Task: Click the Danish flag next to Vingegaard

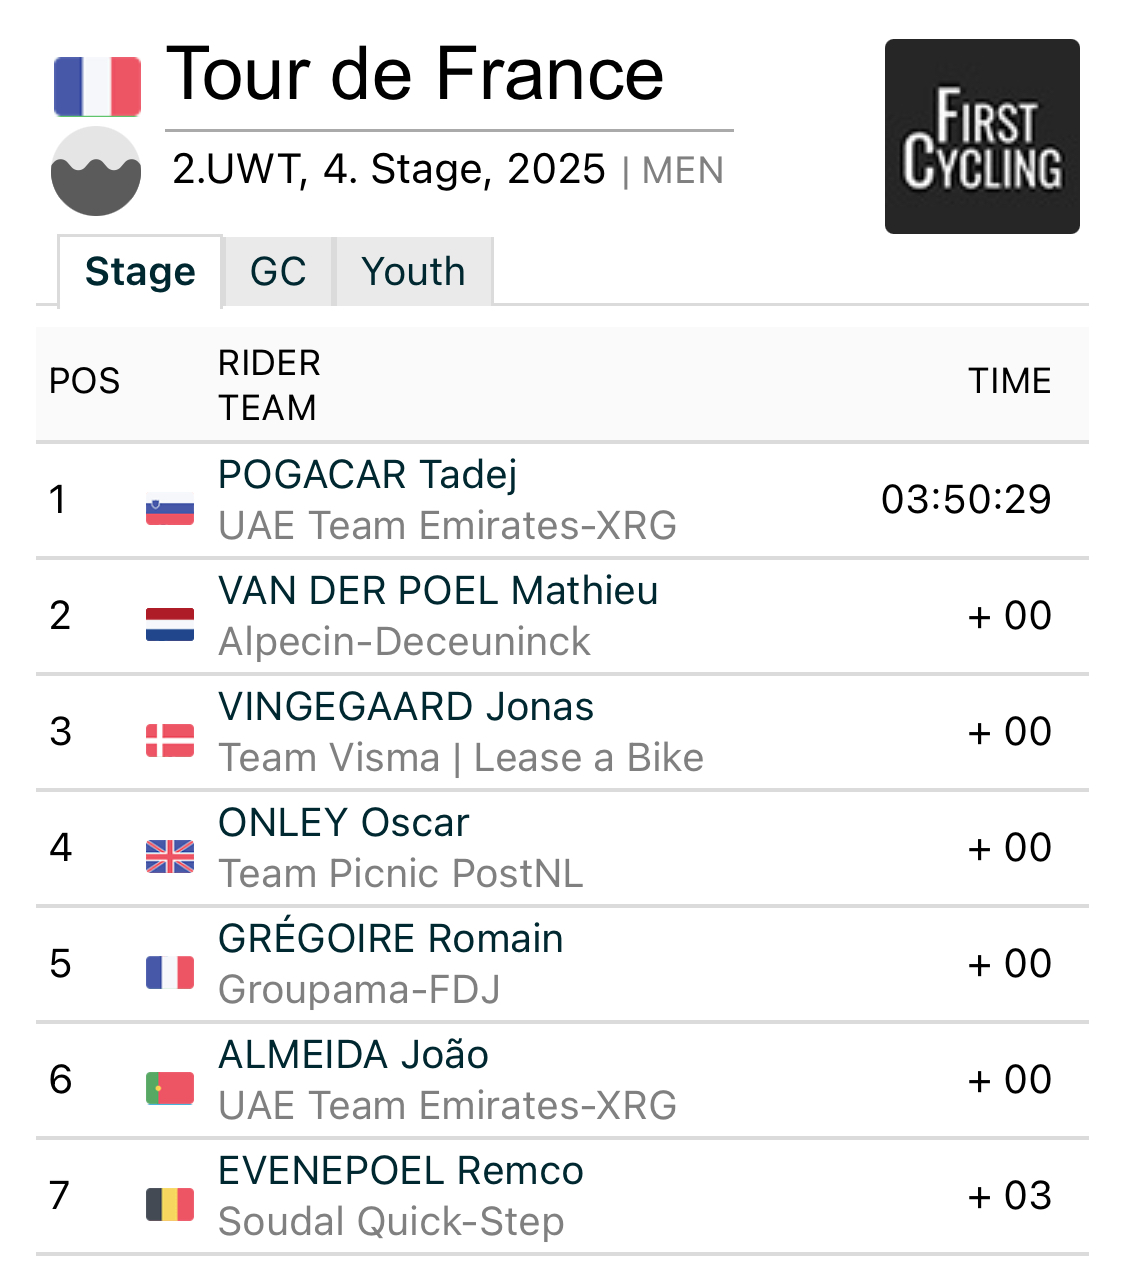Action: click(170, 741)
